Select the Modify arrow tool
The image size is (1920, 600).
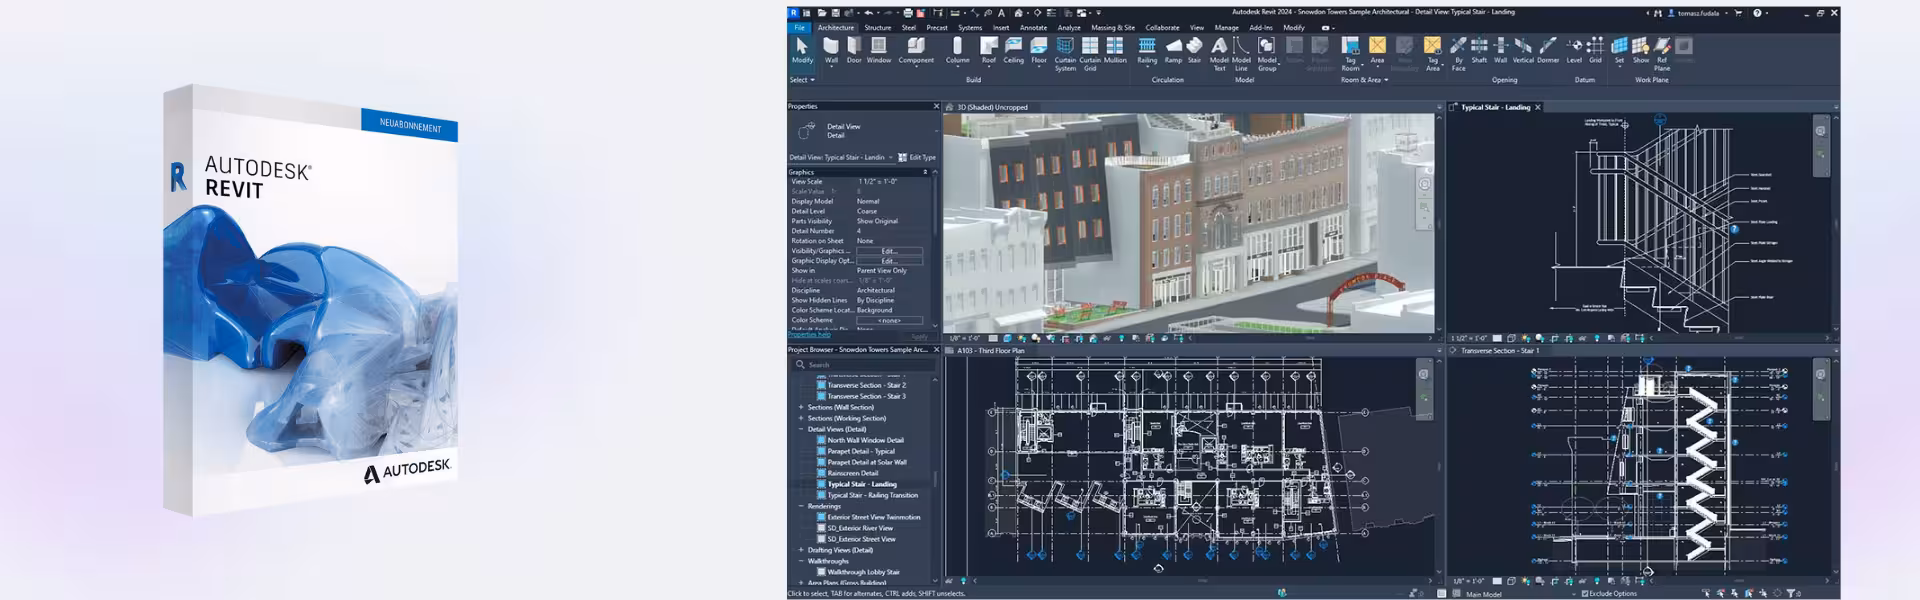pyautogui.click(x=802, y=50)
